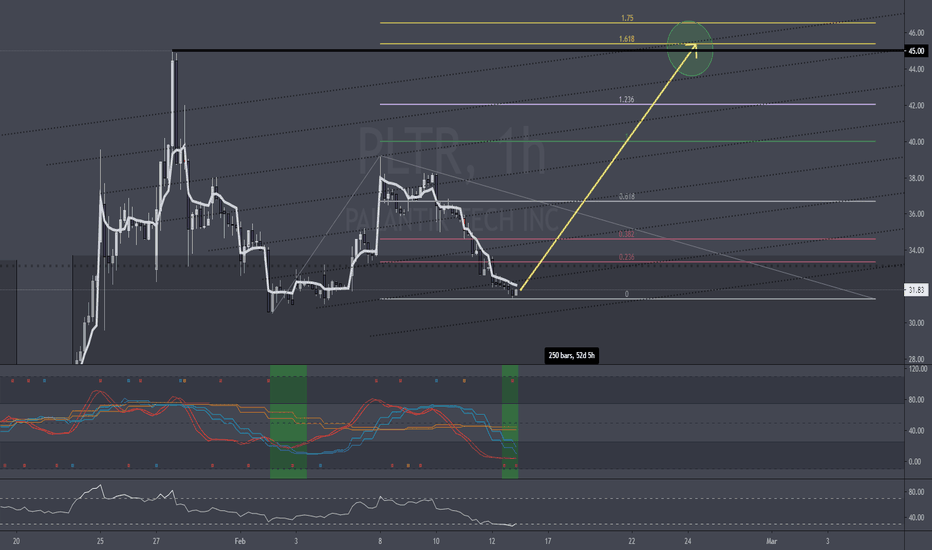Click the 45.00 black price label
The image size is (932, 550).
coord(915,51)
